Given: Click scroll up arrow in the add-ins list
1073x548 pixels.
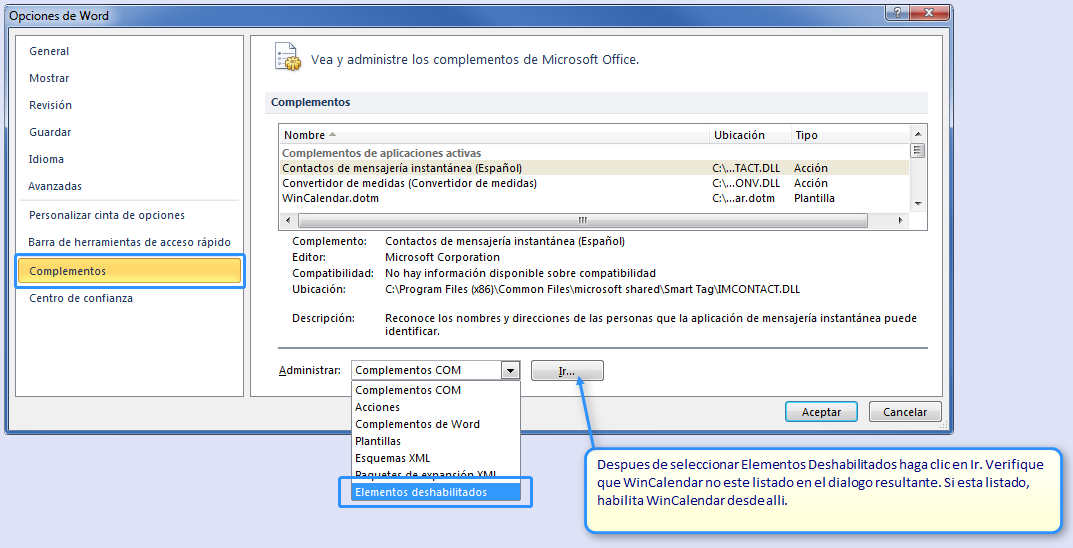Looking at the screenshot, I should (x=917, y=134).
